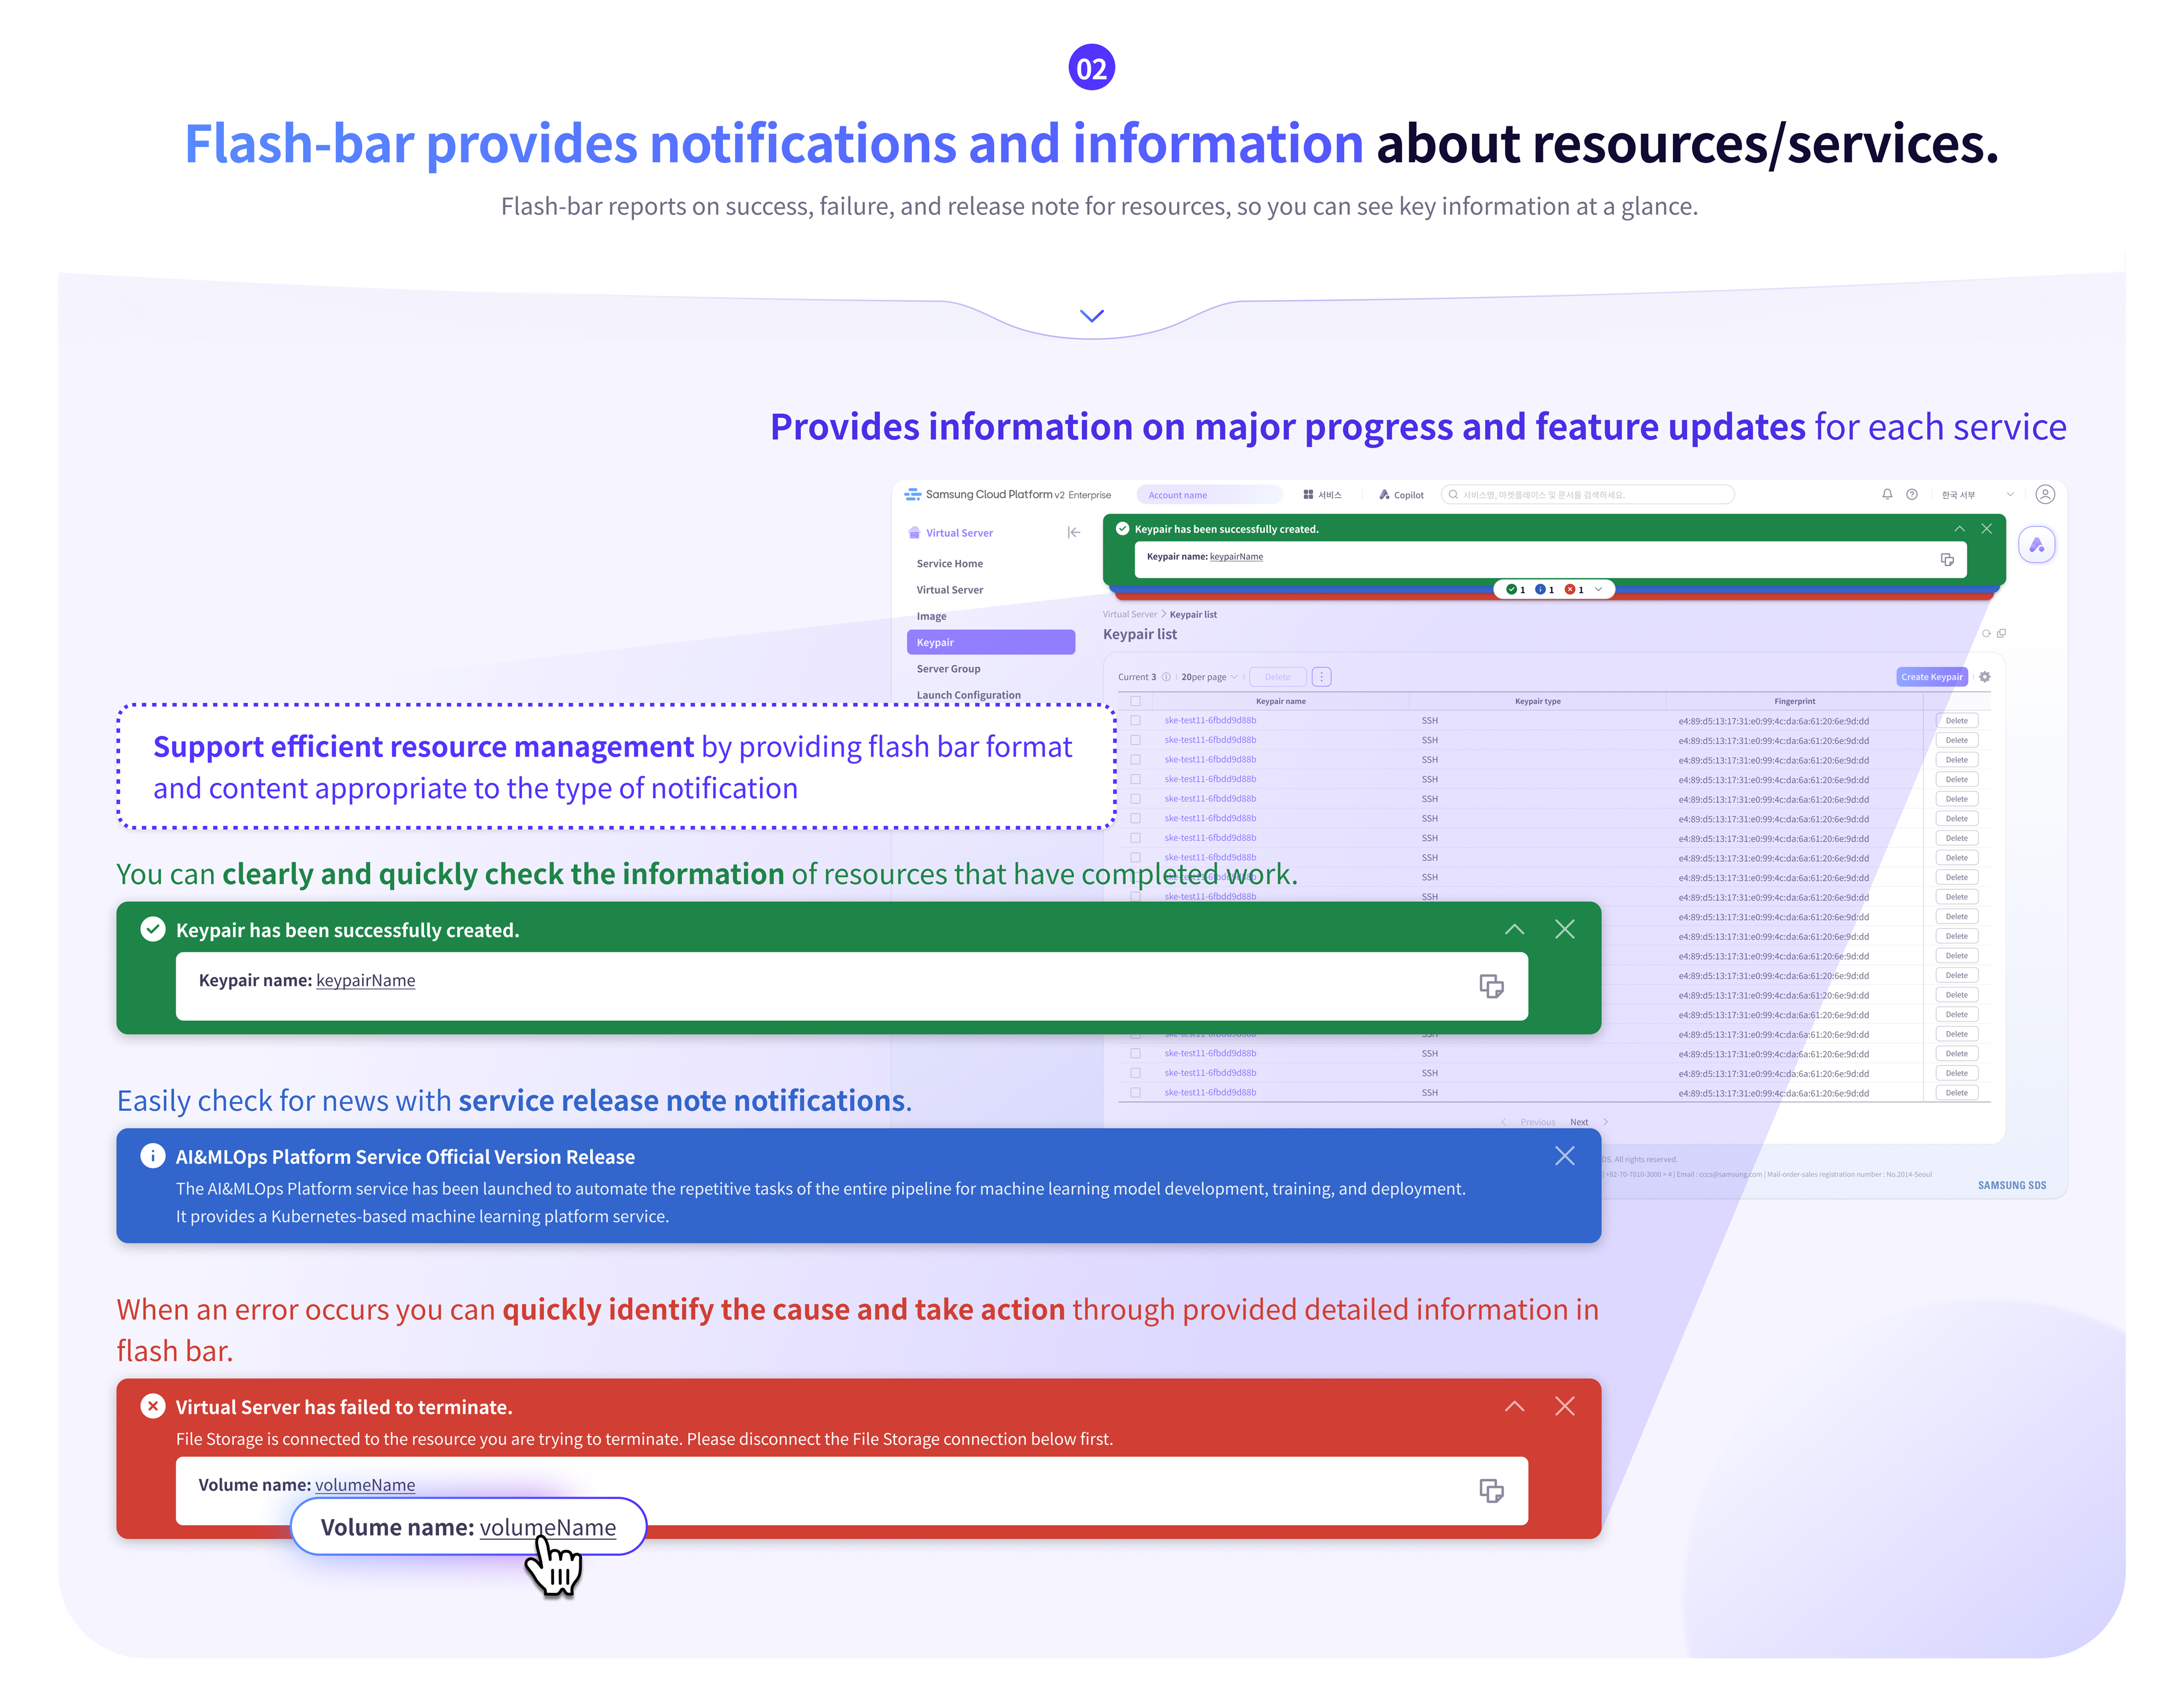The height and width of the screenshot is (1702, 2184).
Task: Click the top search input field
Action: point(1590,494)
